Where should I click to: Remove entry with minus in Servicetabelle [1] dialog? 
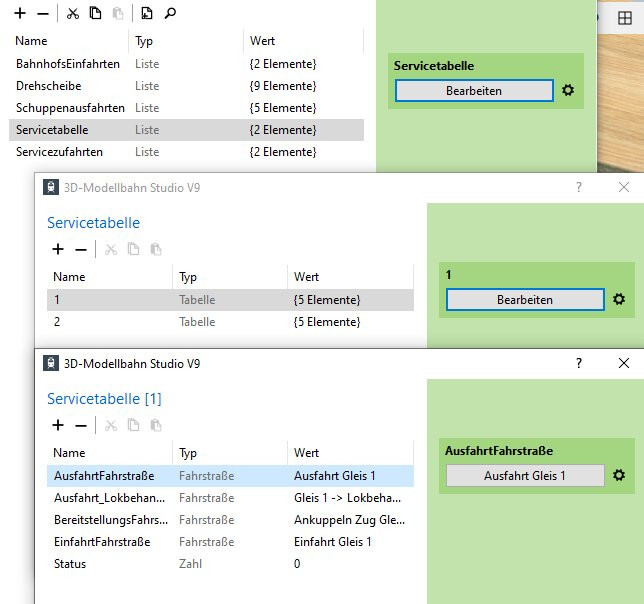pos(81,426)
